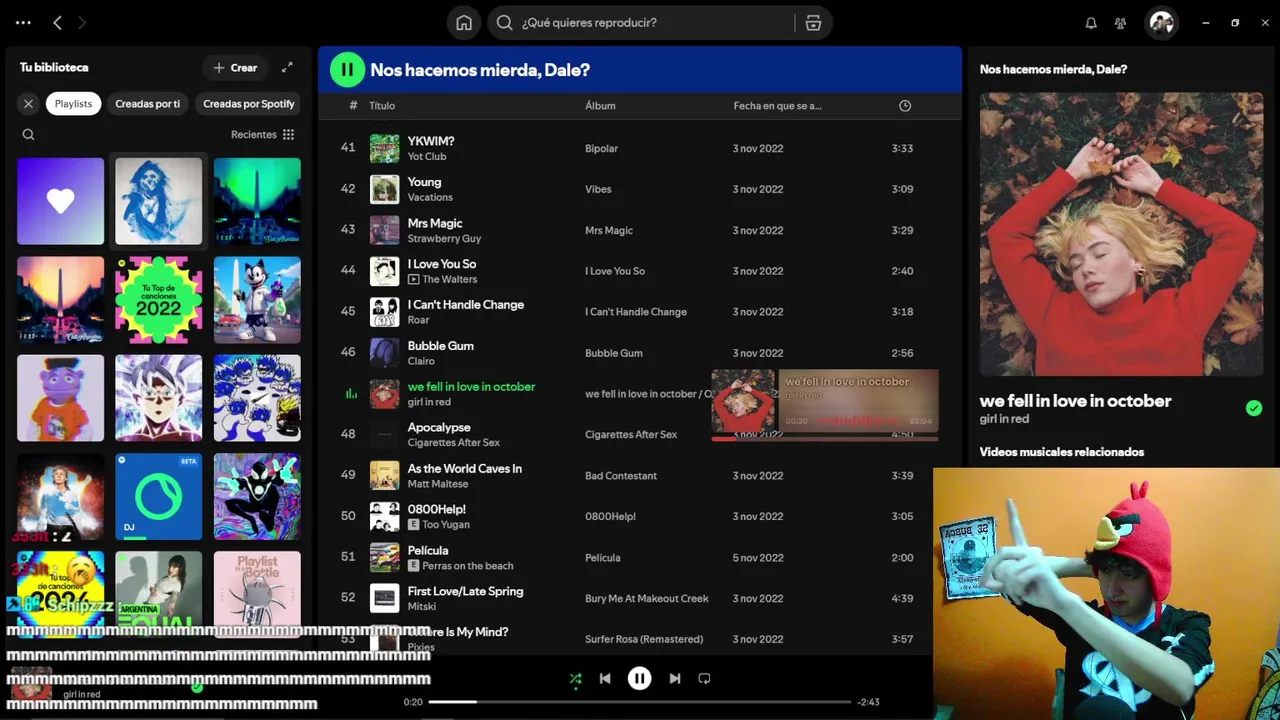Open Bury Me At Makeout Creek album
Screen dimensions: 1280x720
pos(647,599)
